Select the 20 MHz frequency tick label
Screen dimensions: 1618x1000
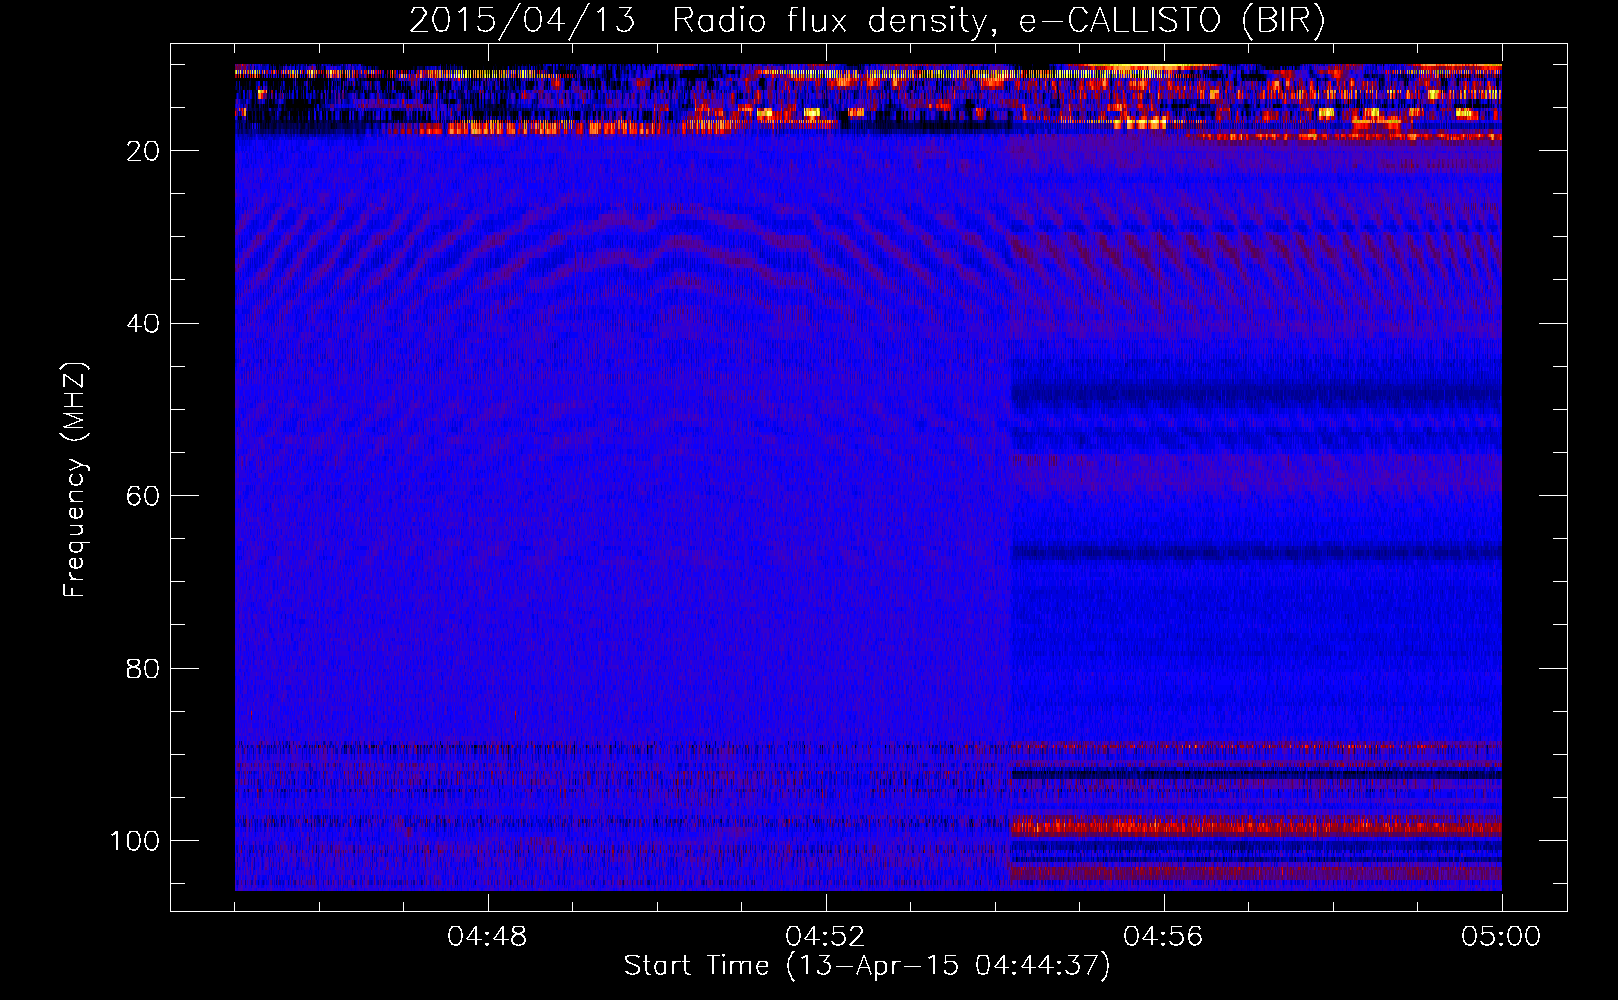pyautogui.click(x=144, y=151)
